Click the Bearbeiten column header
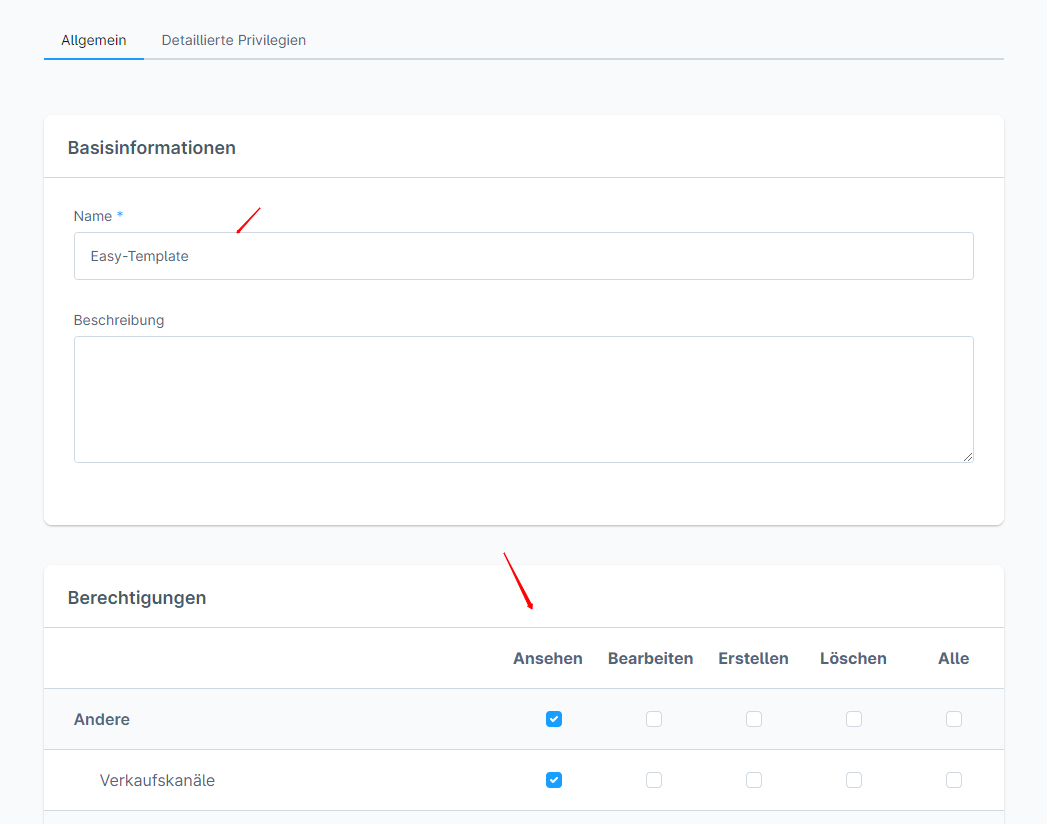1047x824 pixels. tap(650, 658)
